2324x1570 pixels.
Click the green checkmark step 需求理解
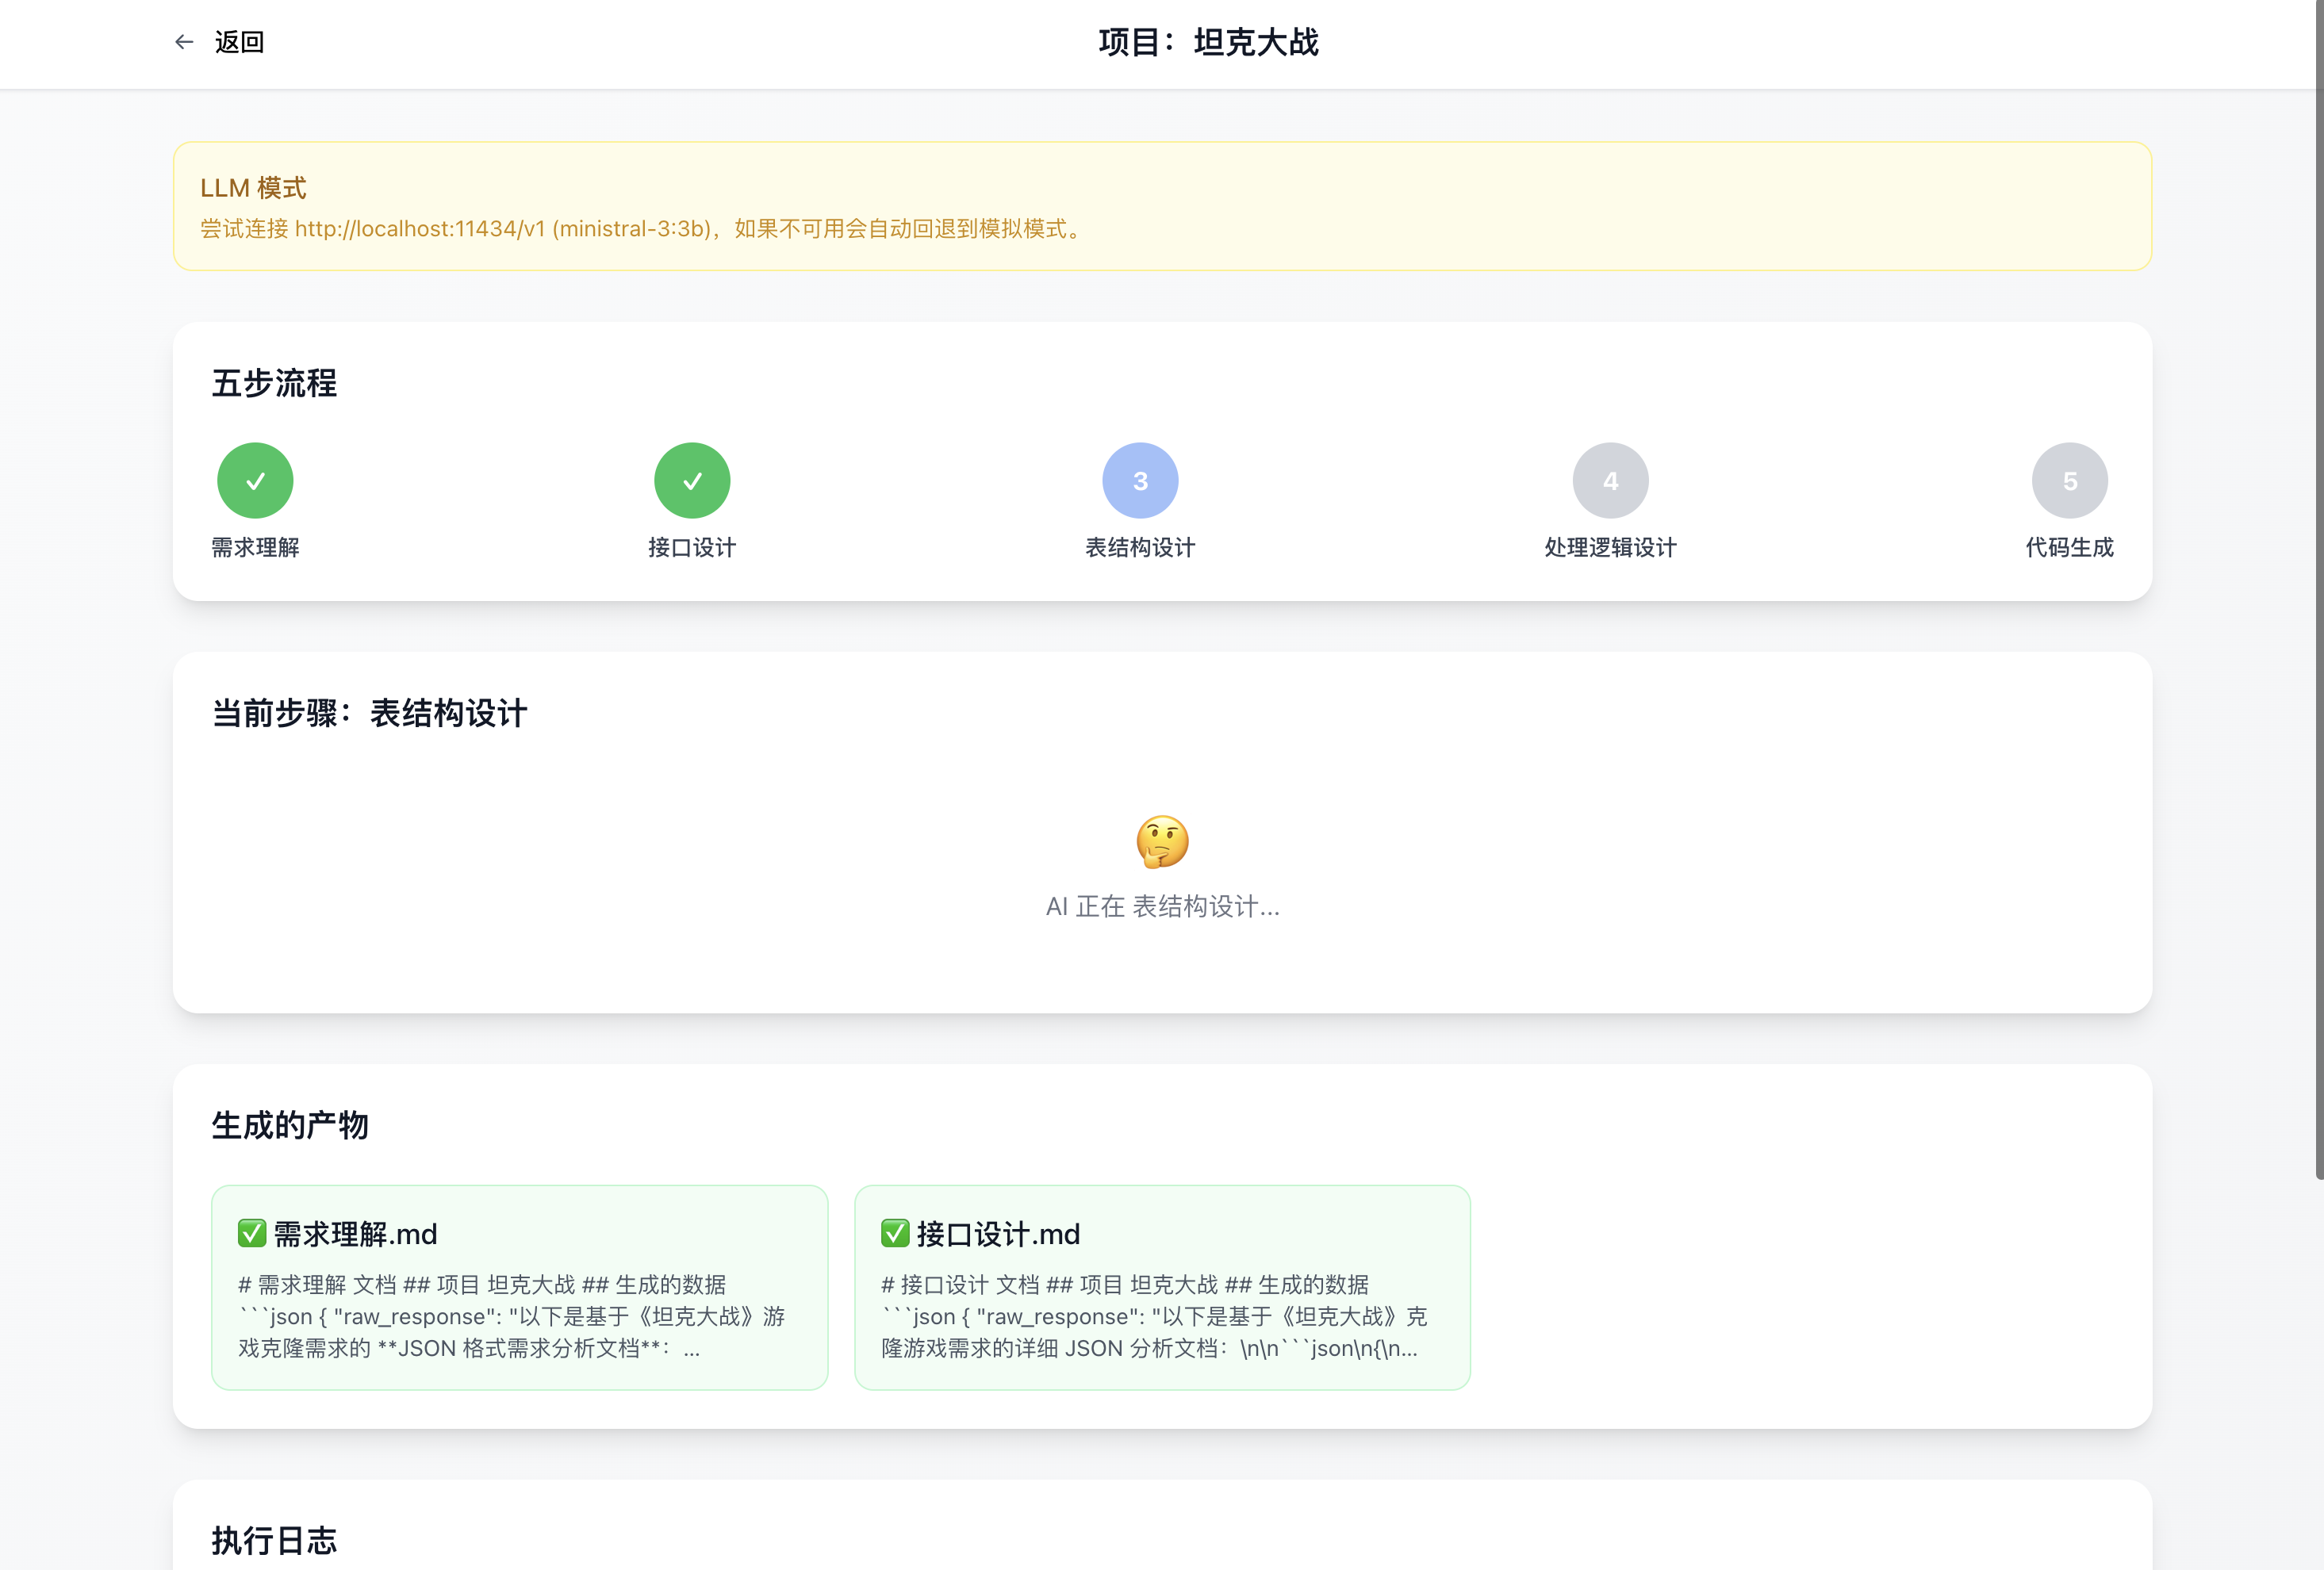point(255,481)
